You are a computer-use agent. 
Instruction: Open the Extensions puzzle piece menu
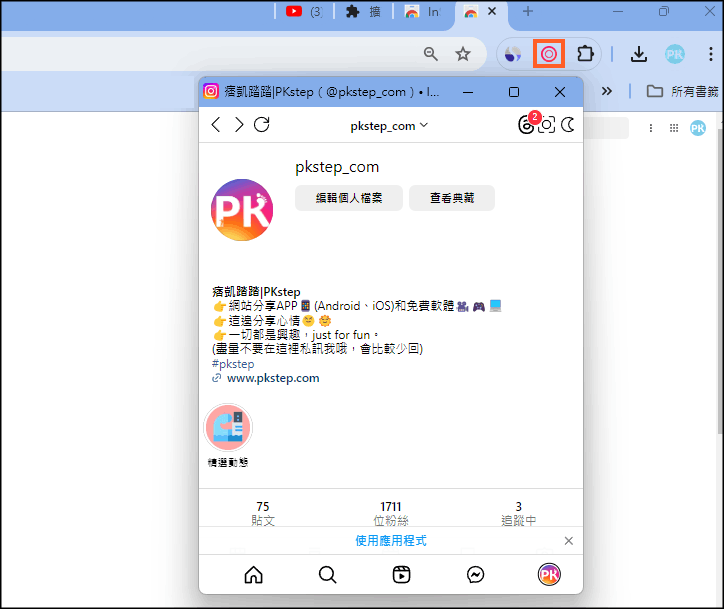[x=585, y=54]
